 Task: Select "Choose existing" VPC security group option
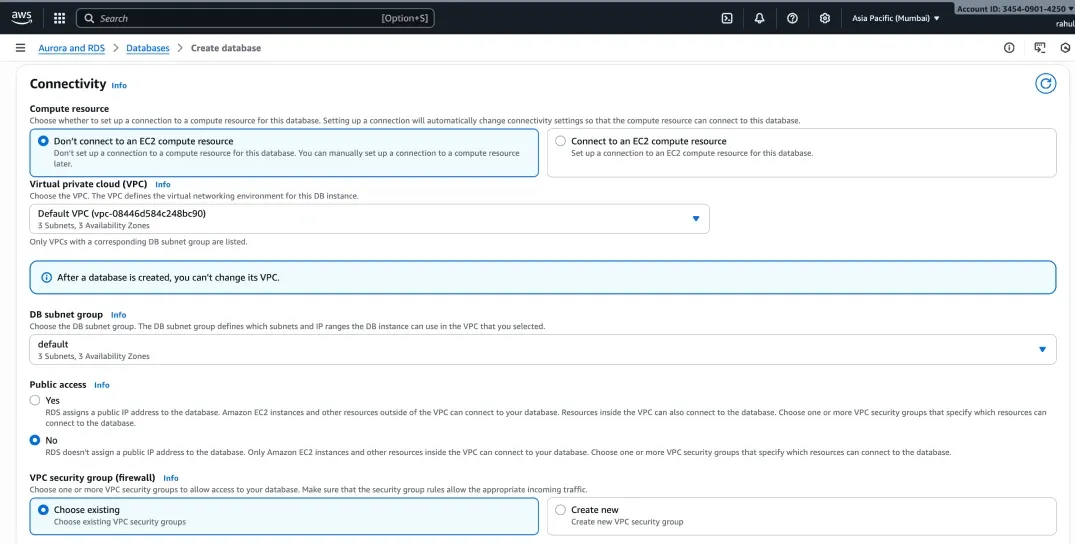tap(43, 510)
